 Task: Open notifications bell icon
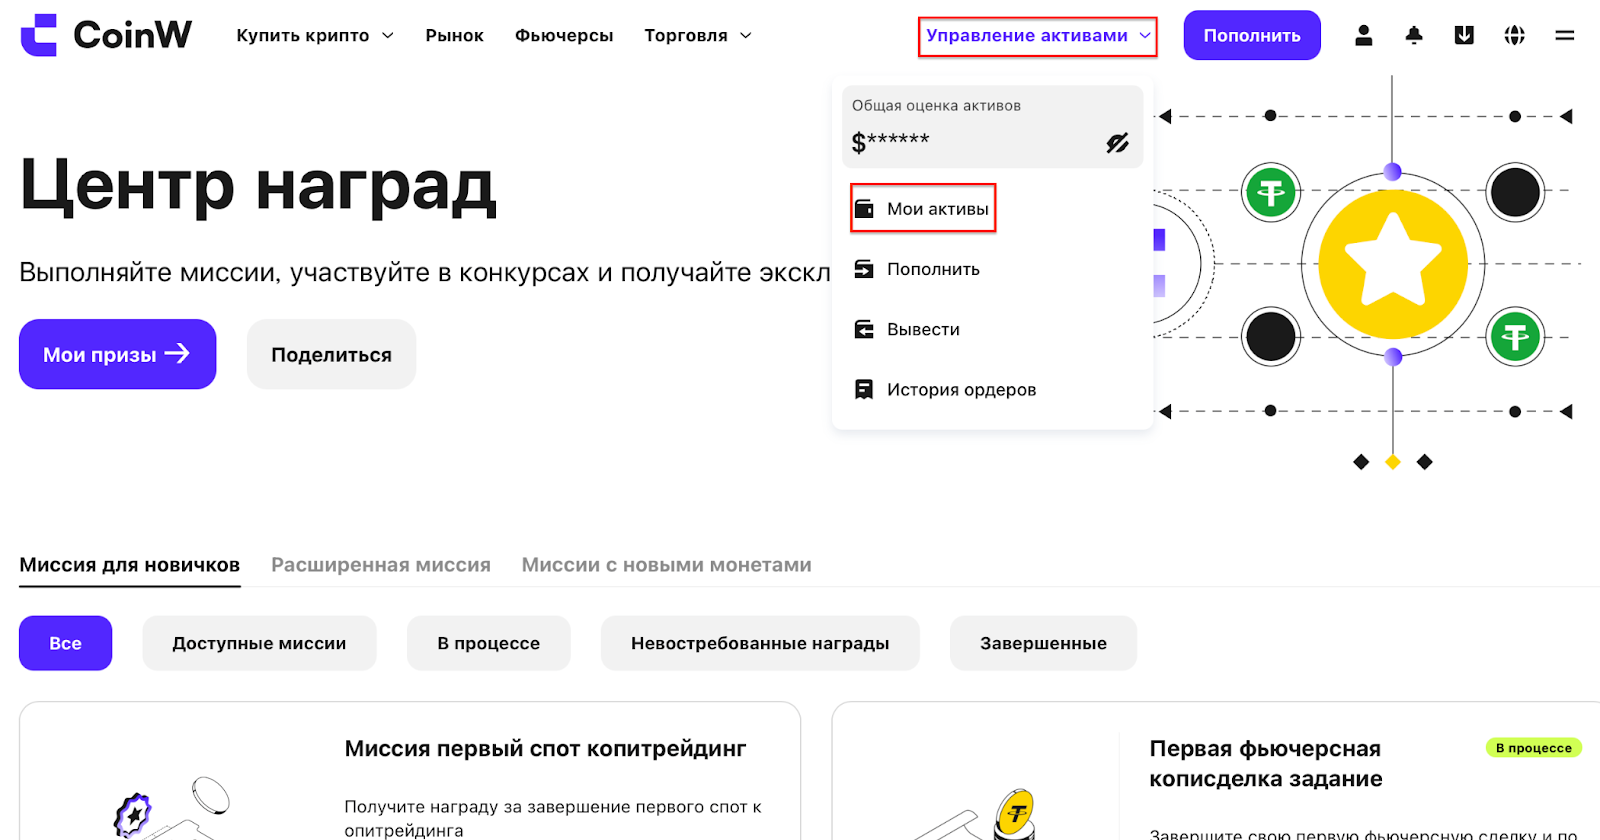tap(1414, 35)
